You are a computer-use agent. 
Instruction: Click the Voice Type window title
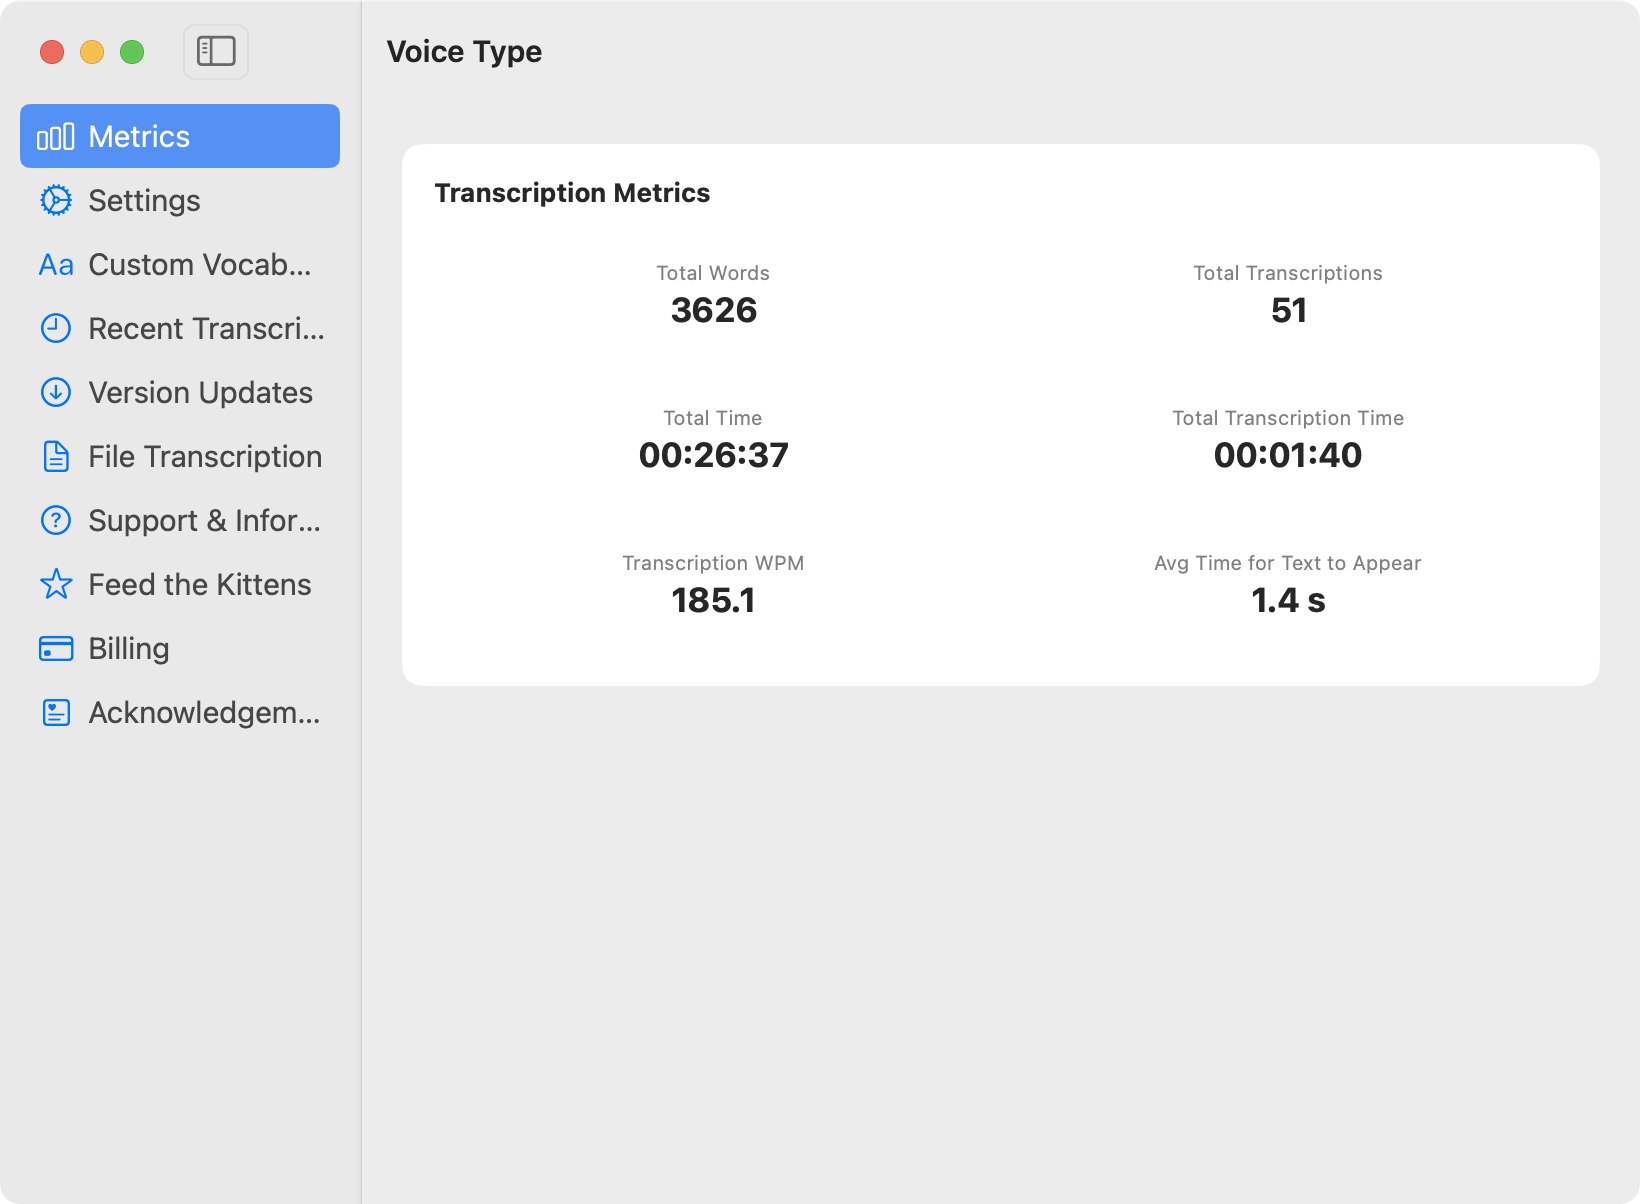464,52
